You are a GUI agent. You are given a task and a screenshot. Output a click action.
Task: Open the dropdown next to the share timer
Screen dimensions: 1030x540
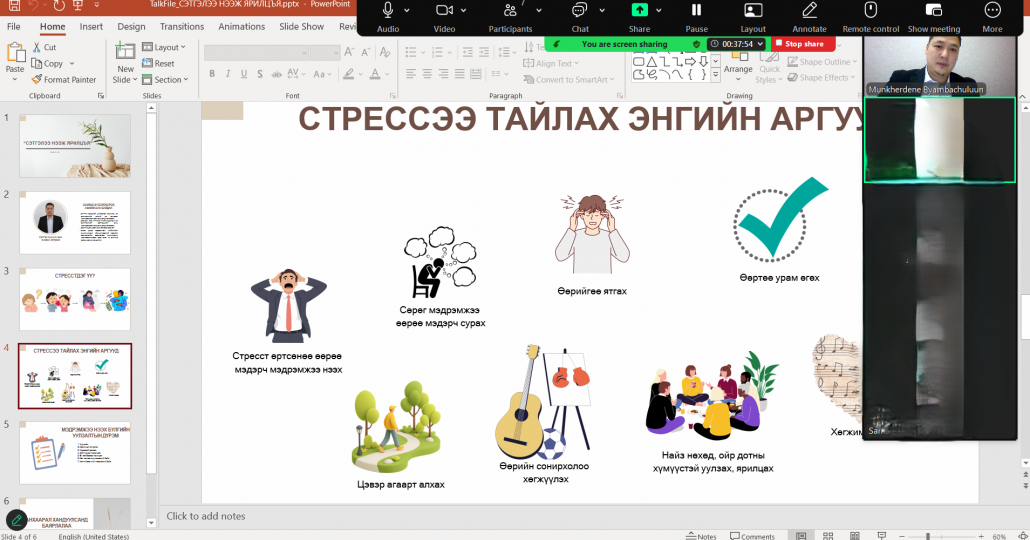(761, 44)
